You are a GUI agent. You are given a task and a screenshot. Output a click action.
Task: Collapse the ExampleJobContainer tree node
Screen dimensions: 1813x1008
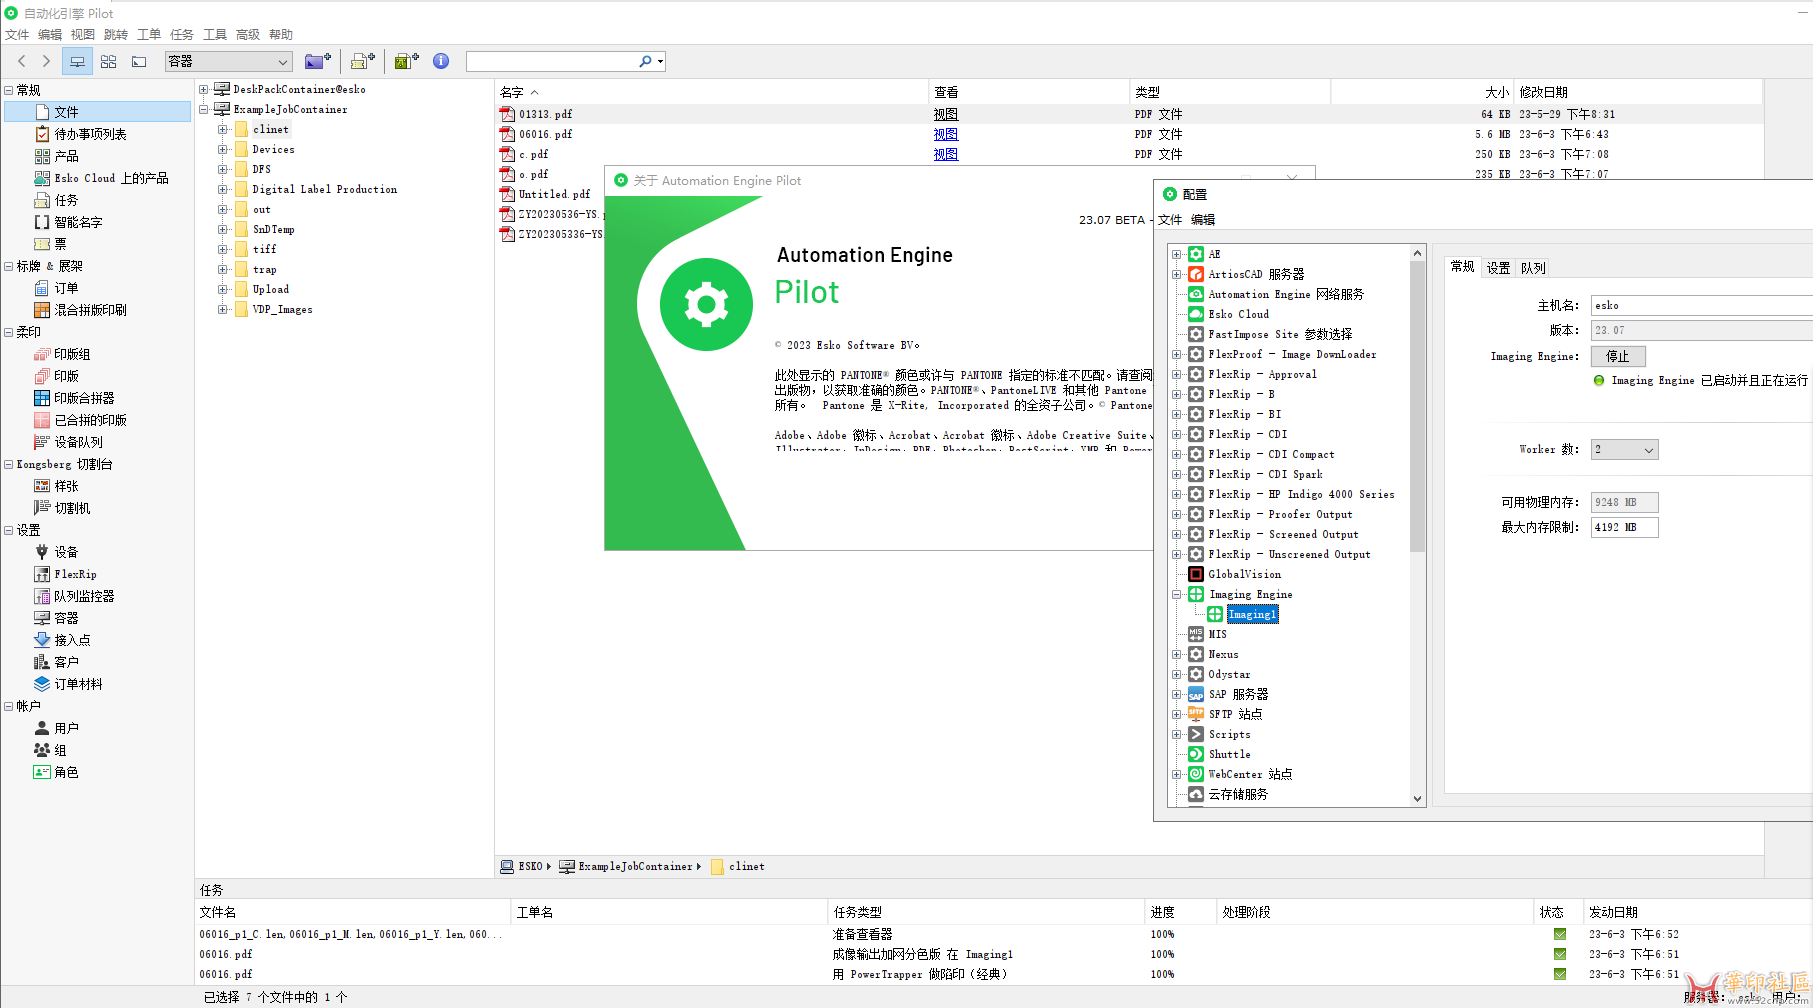click(x=204, y=109)
